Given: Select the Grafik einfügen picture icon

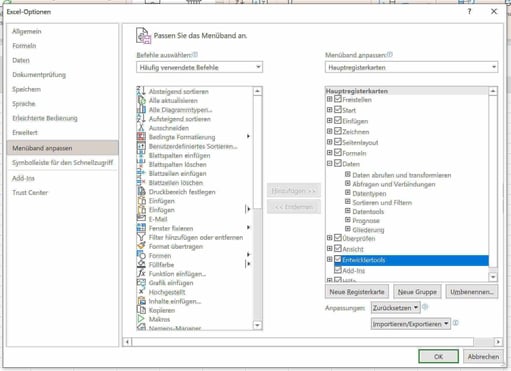Looking at the screenshot, I should point(141,283).
